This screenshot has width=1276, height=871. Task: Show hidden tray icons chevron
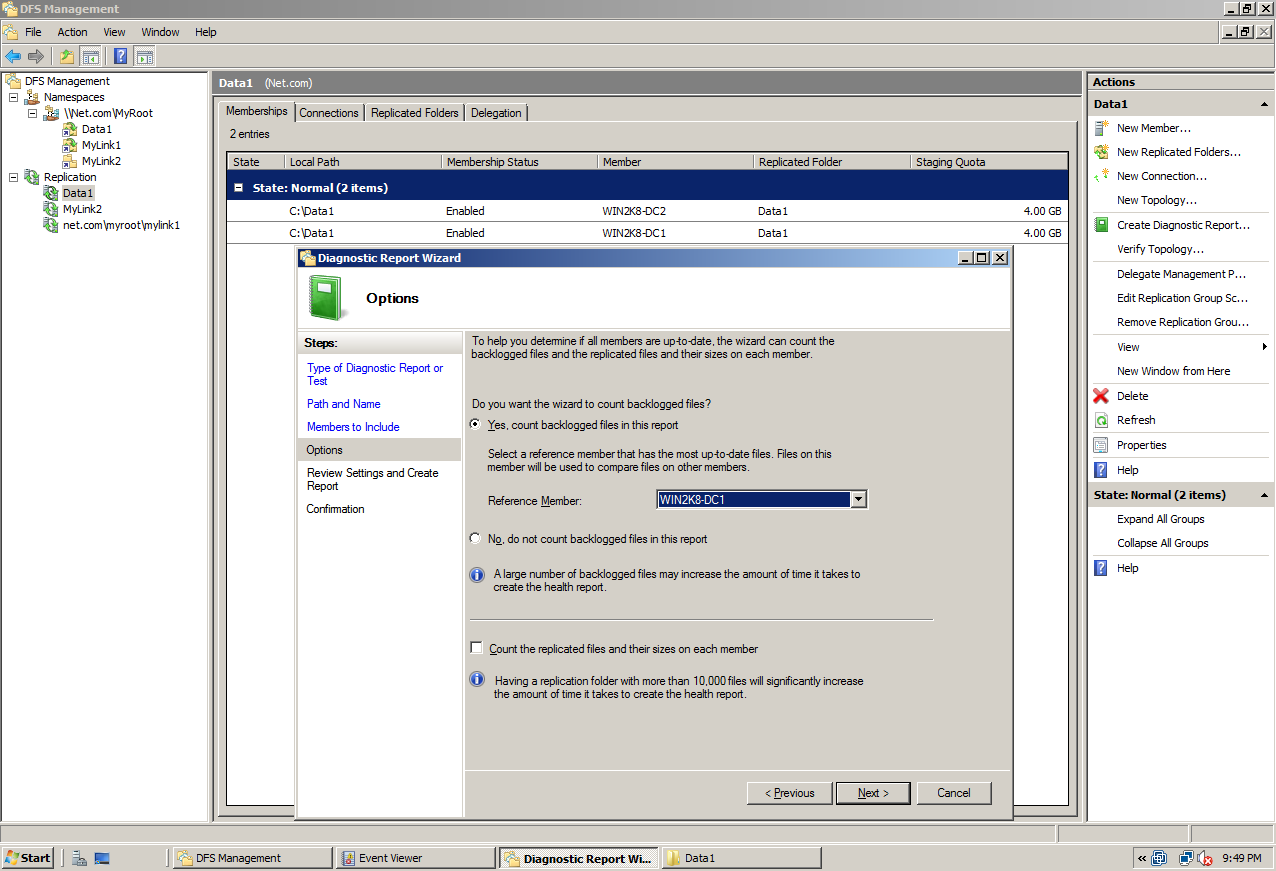coord(1142,858)
